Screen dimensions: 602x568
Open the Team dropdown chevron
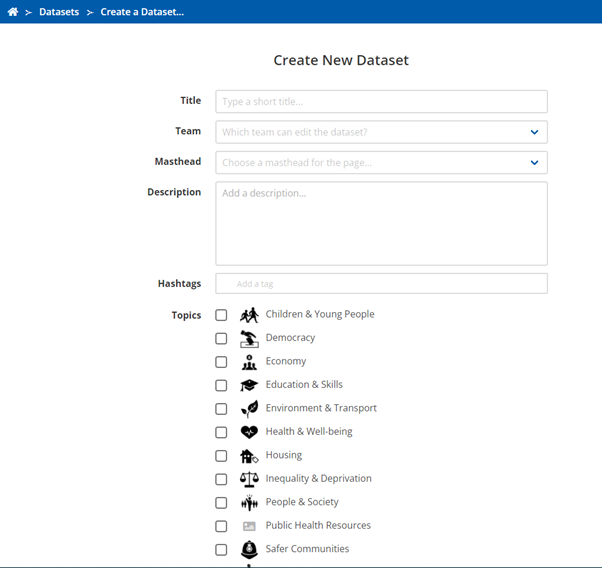click(534, 132)
